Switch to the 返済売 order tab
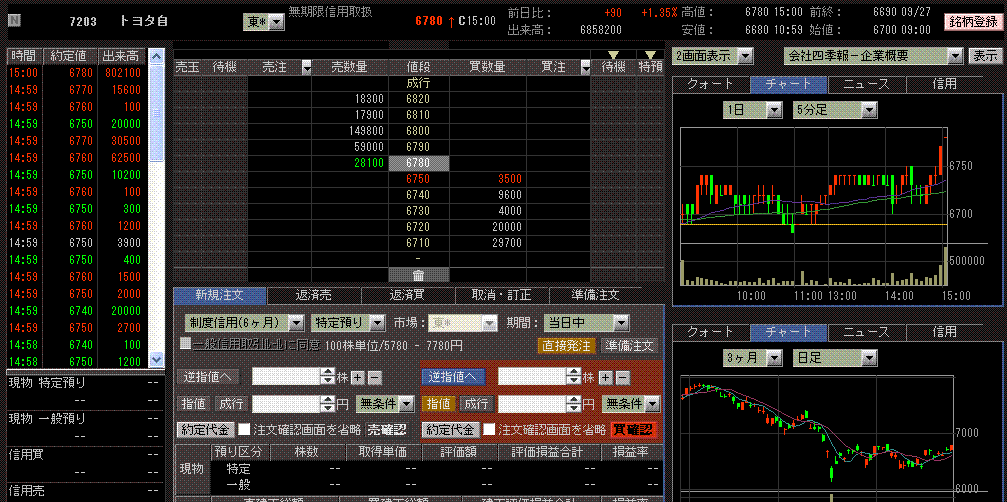The image size is (1007, 502). click(x=314, y=296)
